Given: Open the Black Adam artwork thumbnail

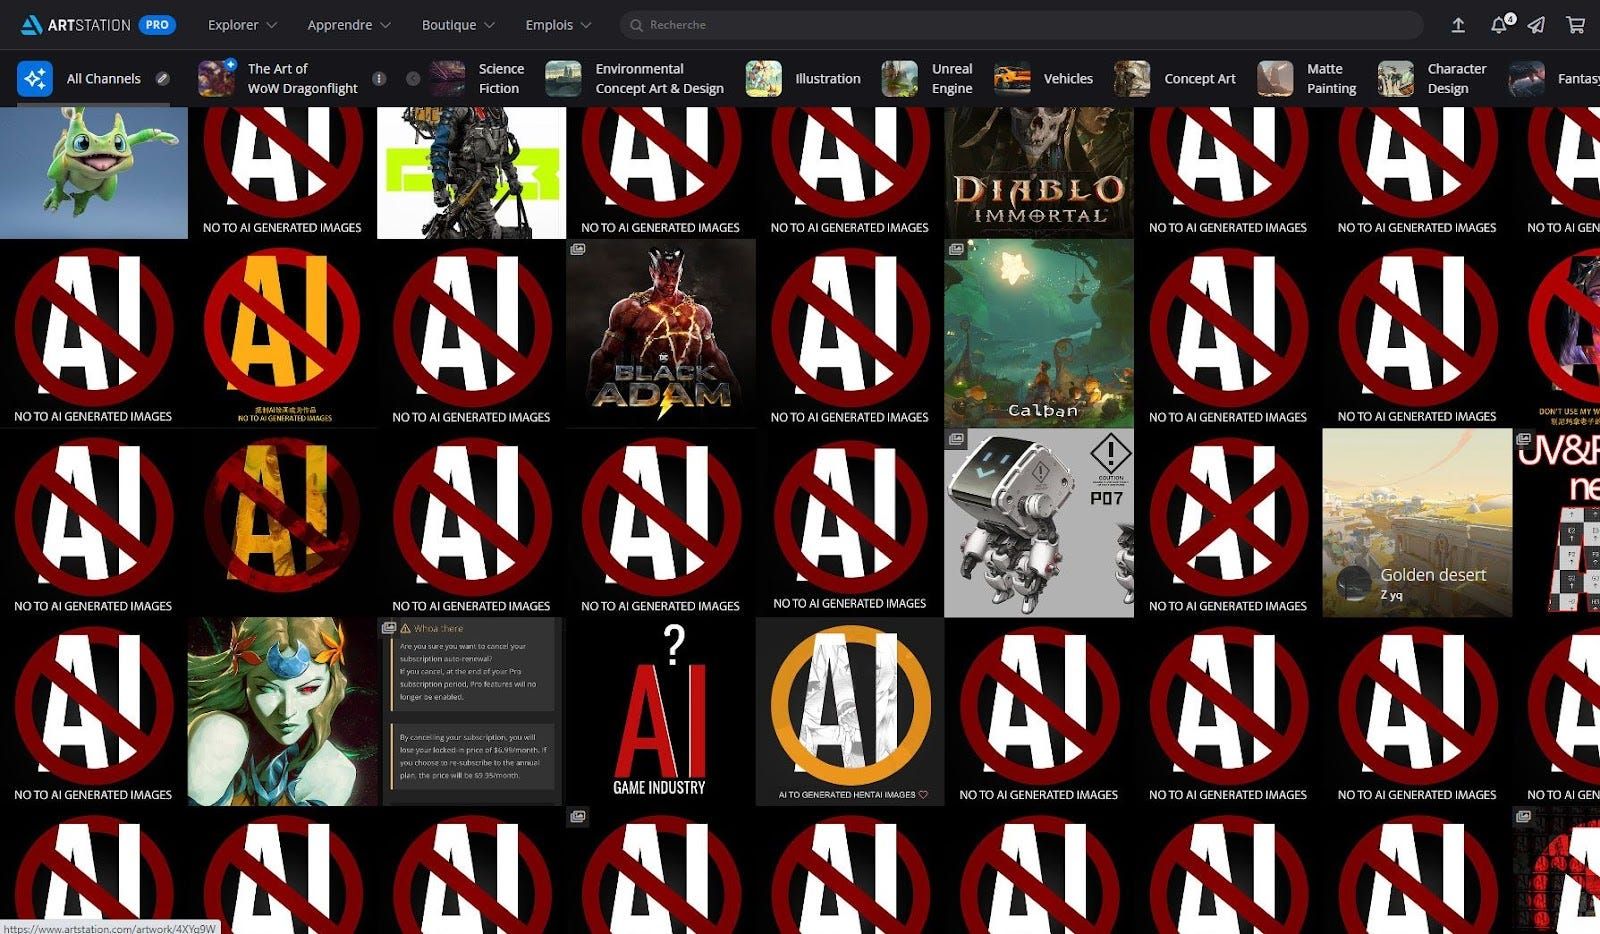Looking at the screenshot, I should [661, 333].
